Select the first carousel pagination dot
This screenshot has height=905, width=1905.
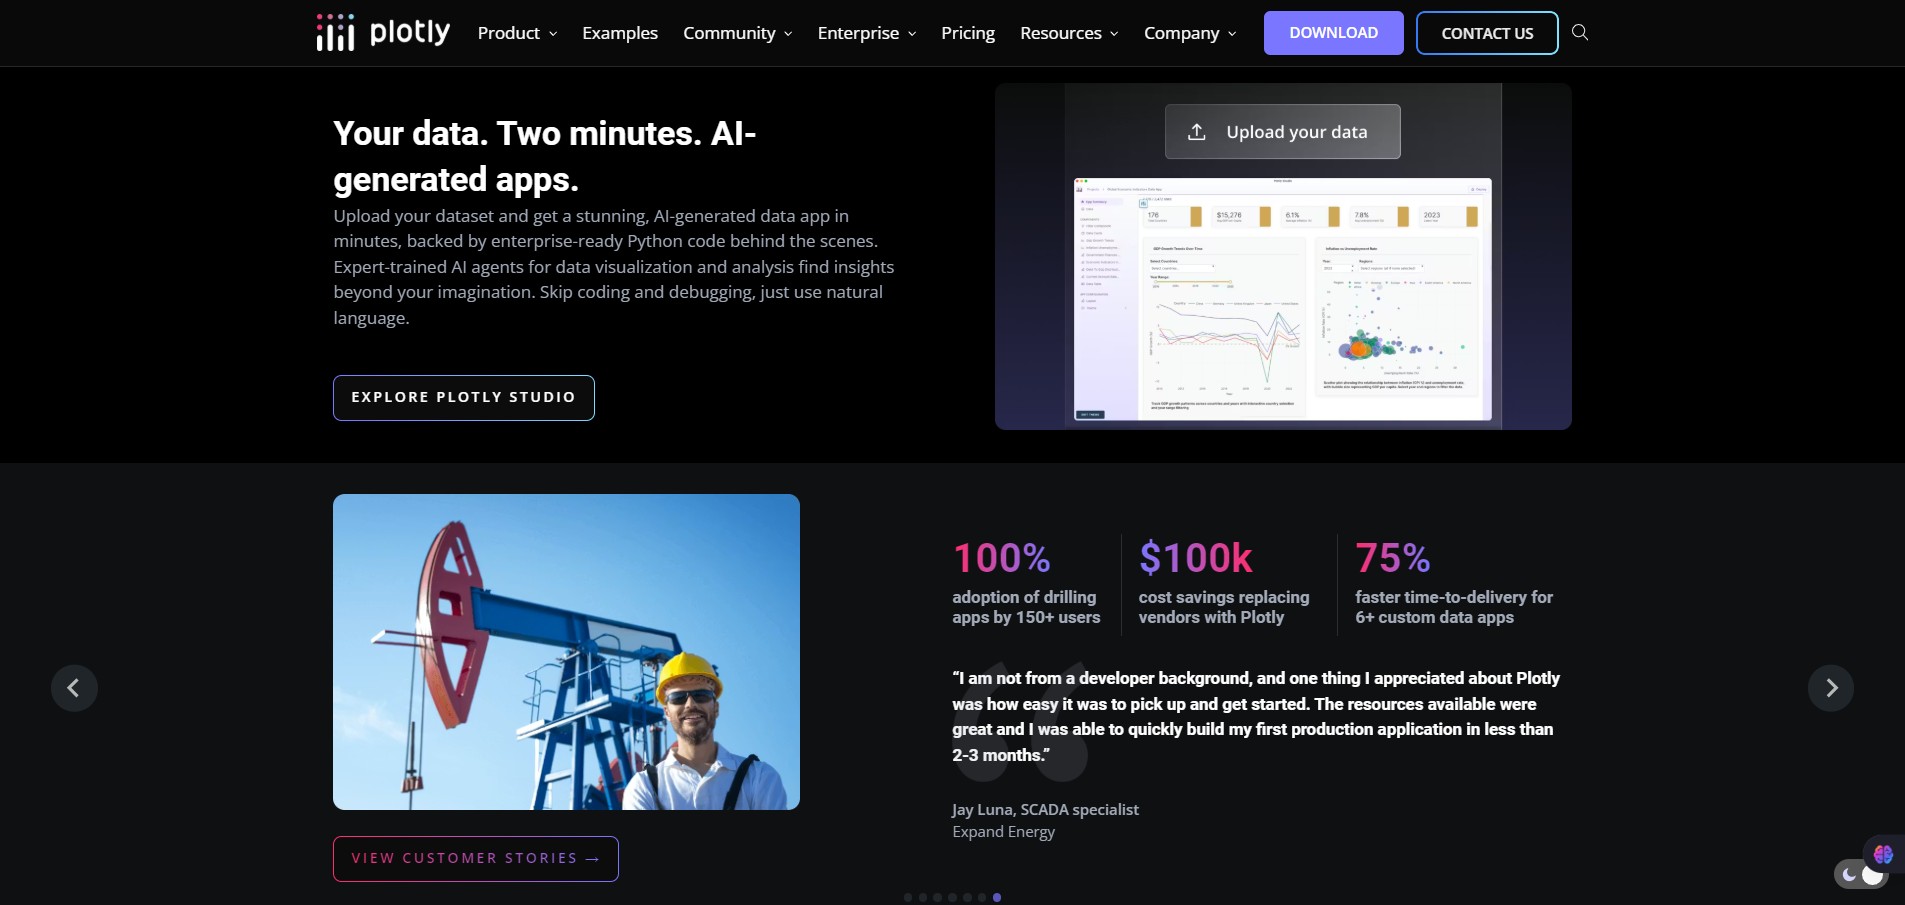pyautogui.click(x=908, y=898)
